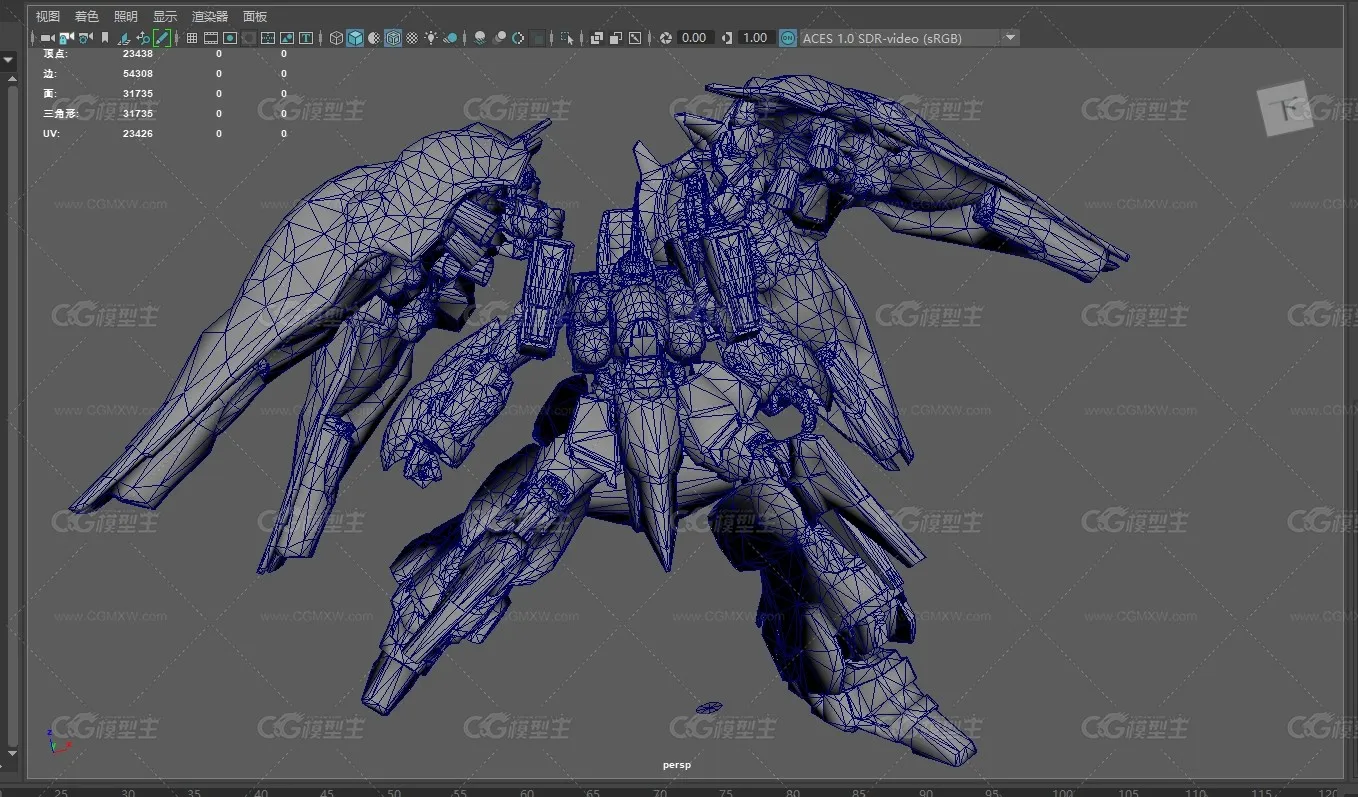Click the 边 HUD label
1358x797 pixels.
(50, 74)
